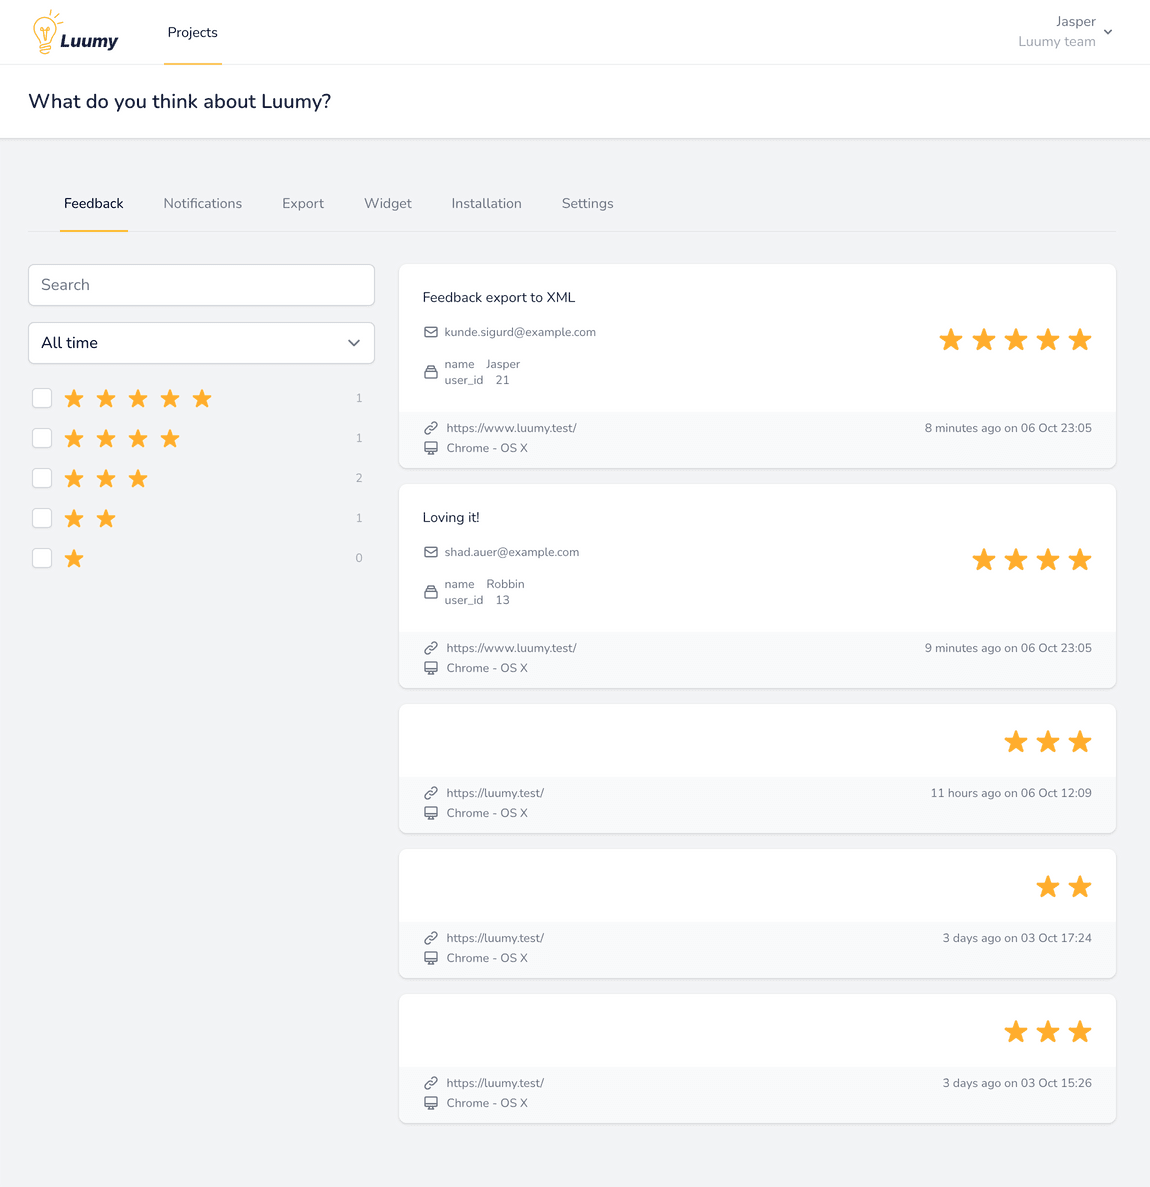Click link icon in Feedback export to XML card
Image resolution: width=1150 pixels, height=1187 pixels.
[x=431, y=428]
